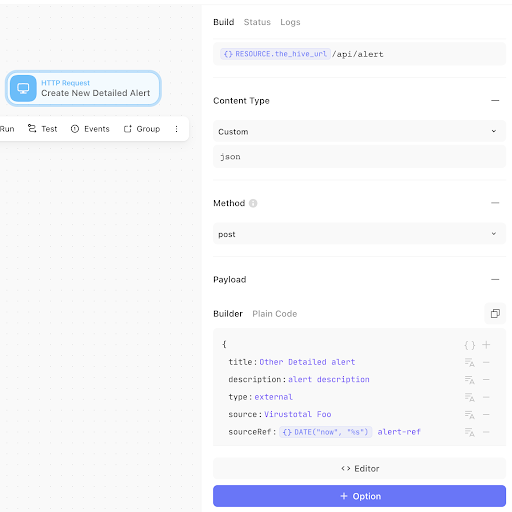Viewport: 512px width, 512px height.
Task: Switch to the Status tab
Action: [x=257, y=22]
